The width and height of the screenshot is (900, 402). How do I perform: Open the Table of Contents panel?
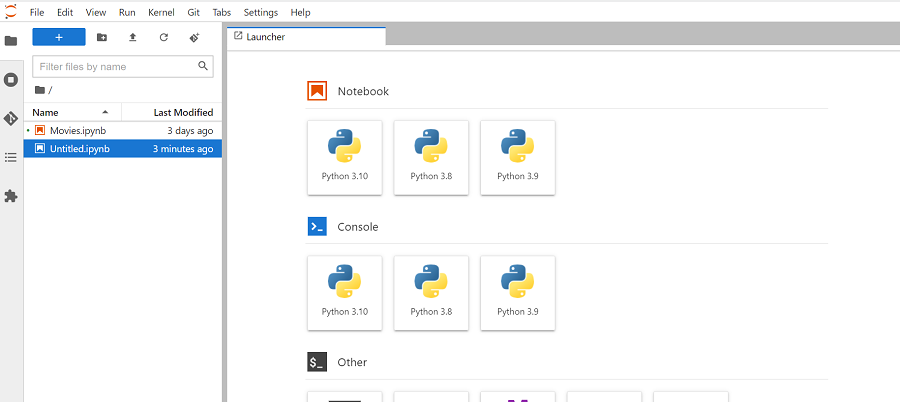click(x=11, y=157)
